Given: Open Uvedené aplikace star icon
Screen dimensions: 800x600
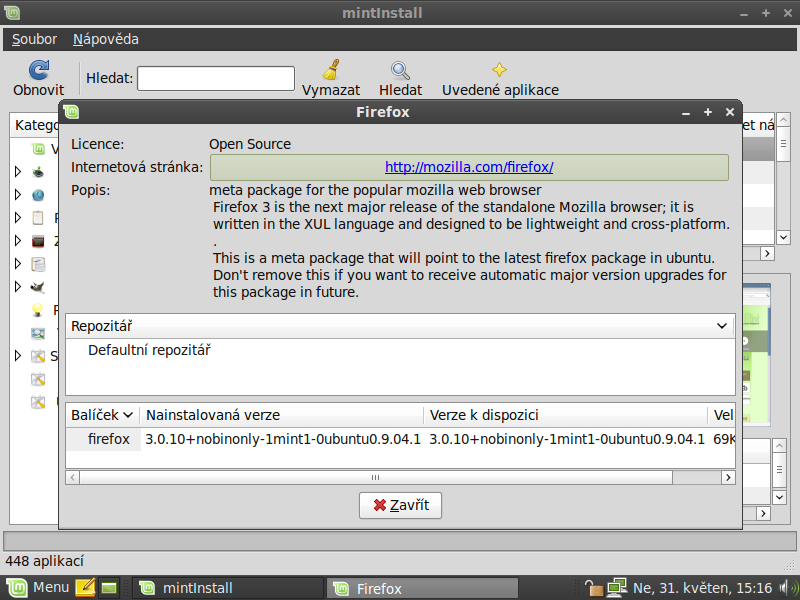Looking at the screenshot, I should 499,70.
